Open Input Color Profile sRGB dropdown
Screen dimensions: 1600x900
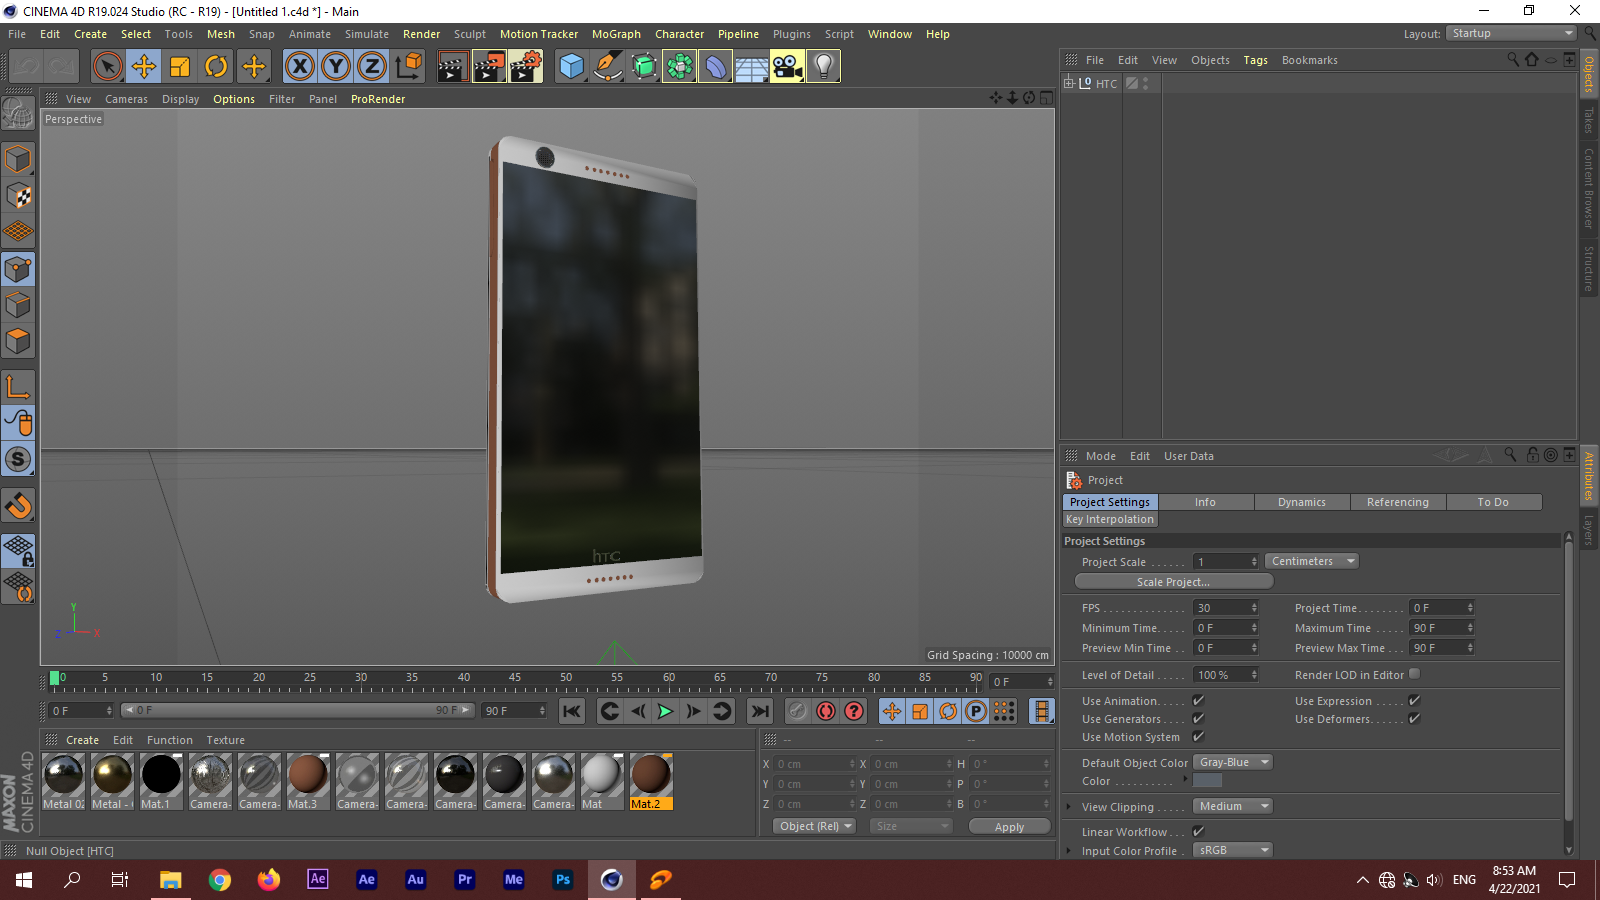click(1232, 850)
